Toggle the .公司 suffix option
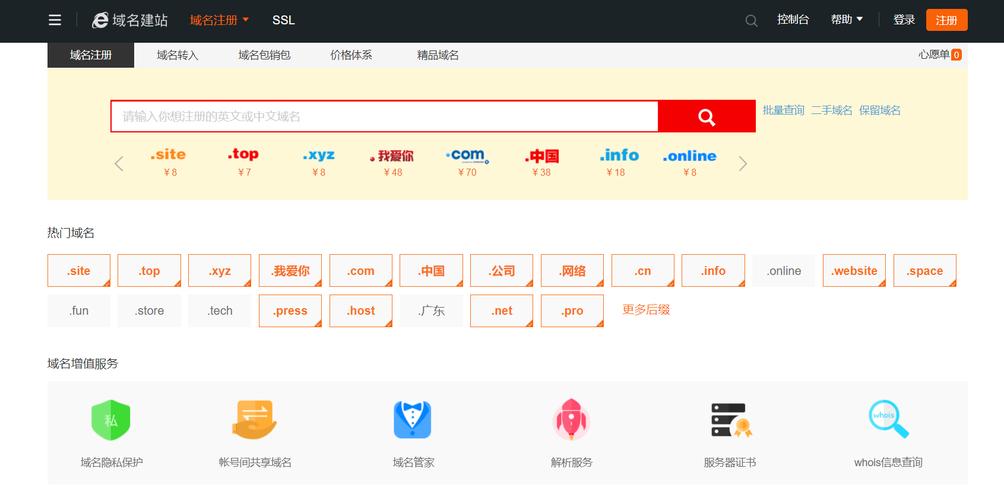The image size is (1004, 500). point(501,271)
